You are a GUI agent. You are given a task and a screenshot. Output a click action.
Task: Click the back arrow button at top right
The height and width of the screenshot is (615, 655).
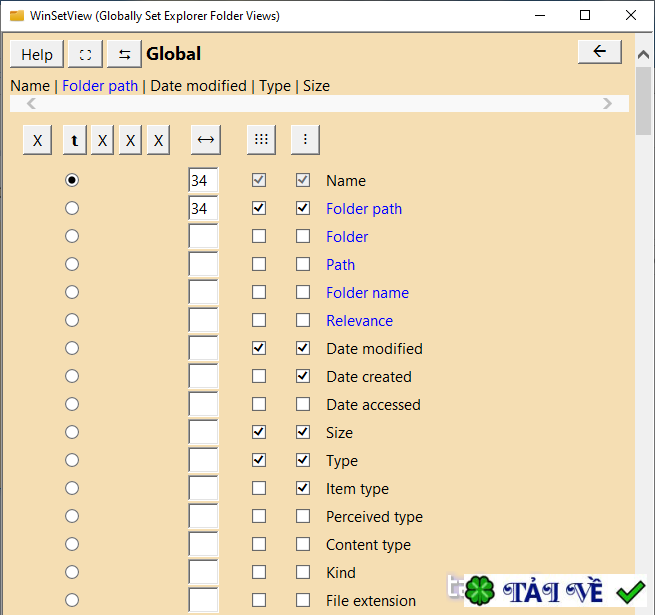[x=599, y=52]
